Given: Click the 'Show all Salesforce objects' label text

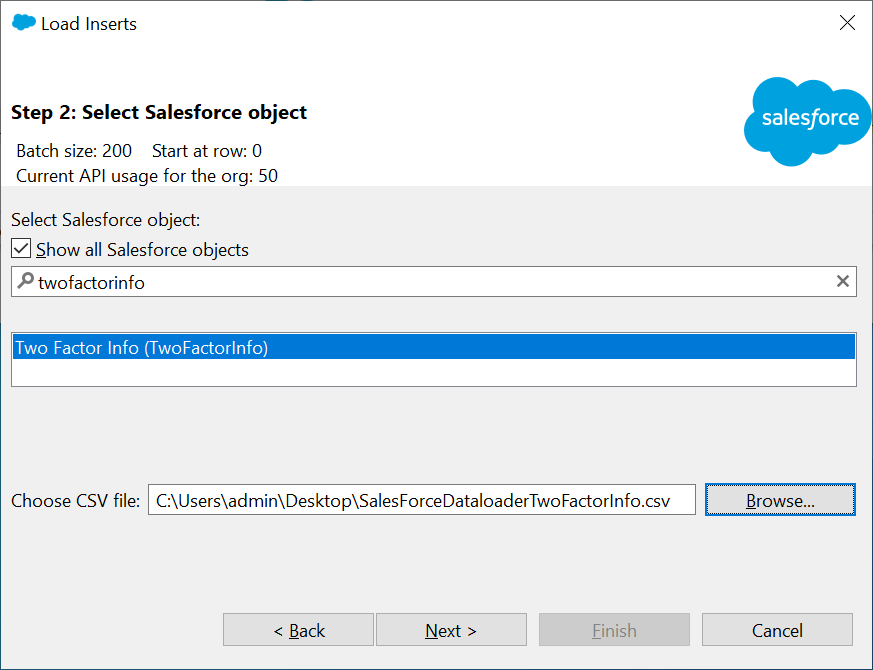Looking at the screenshot, I should 142,249.
